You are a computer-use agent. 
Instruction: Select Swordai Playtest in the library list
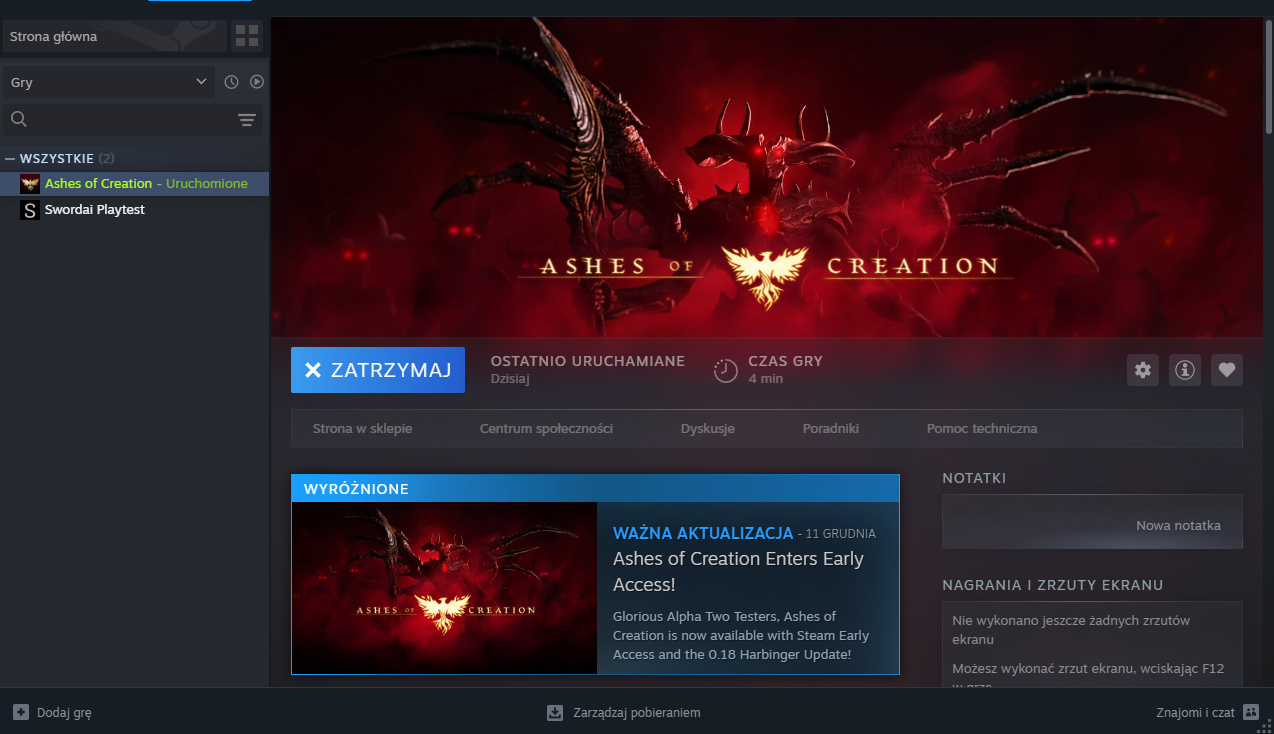point(95,210)
